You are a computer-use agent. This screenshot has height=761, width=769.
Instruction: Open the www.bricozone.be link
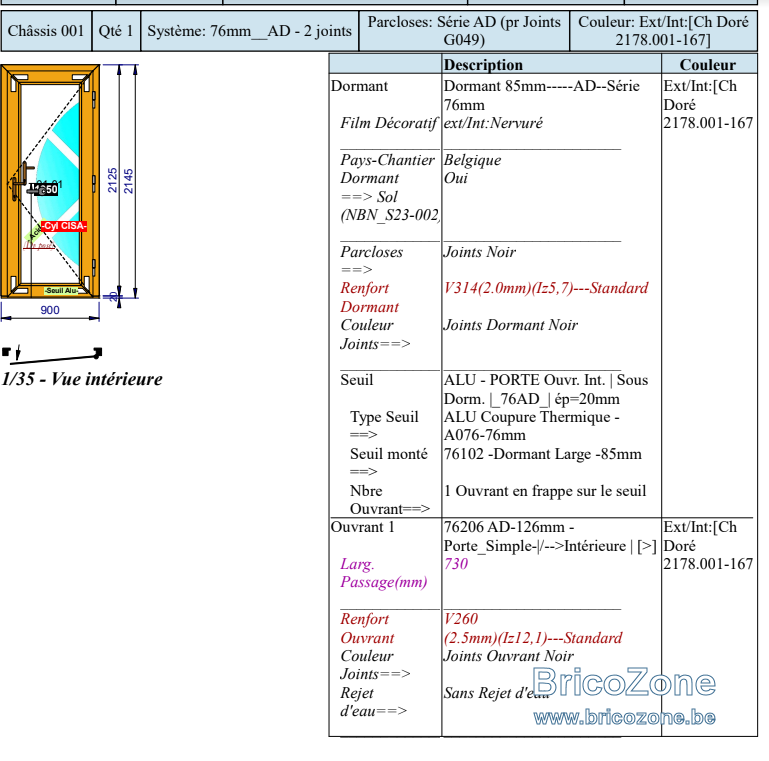(624, 718)
